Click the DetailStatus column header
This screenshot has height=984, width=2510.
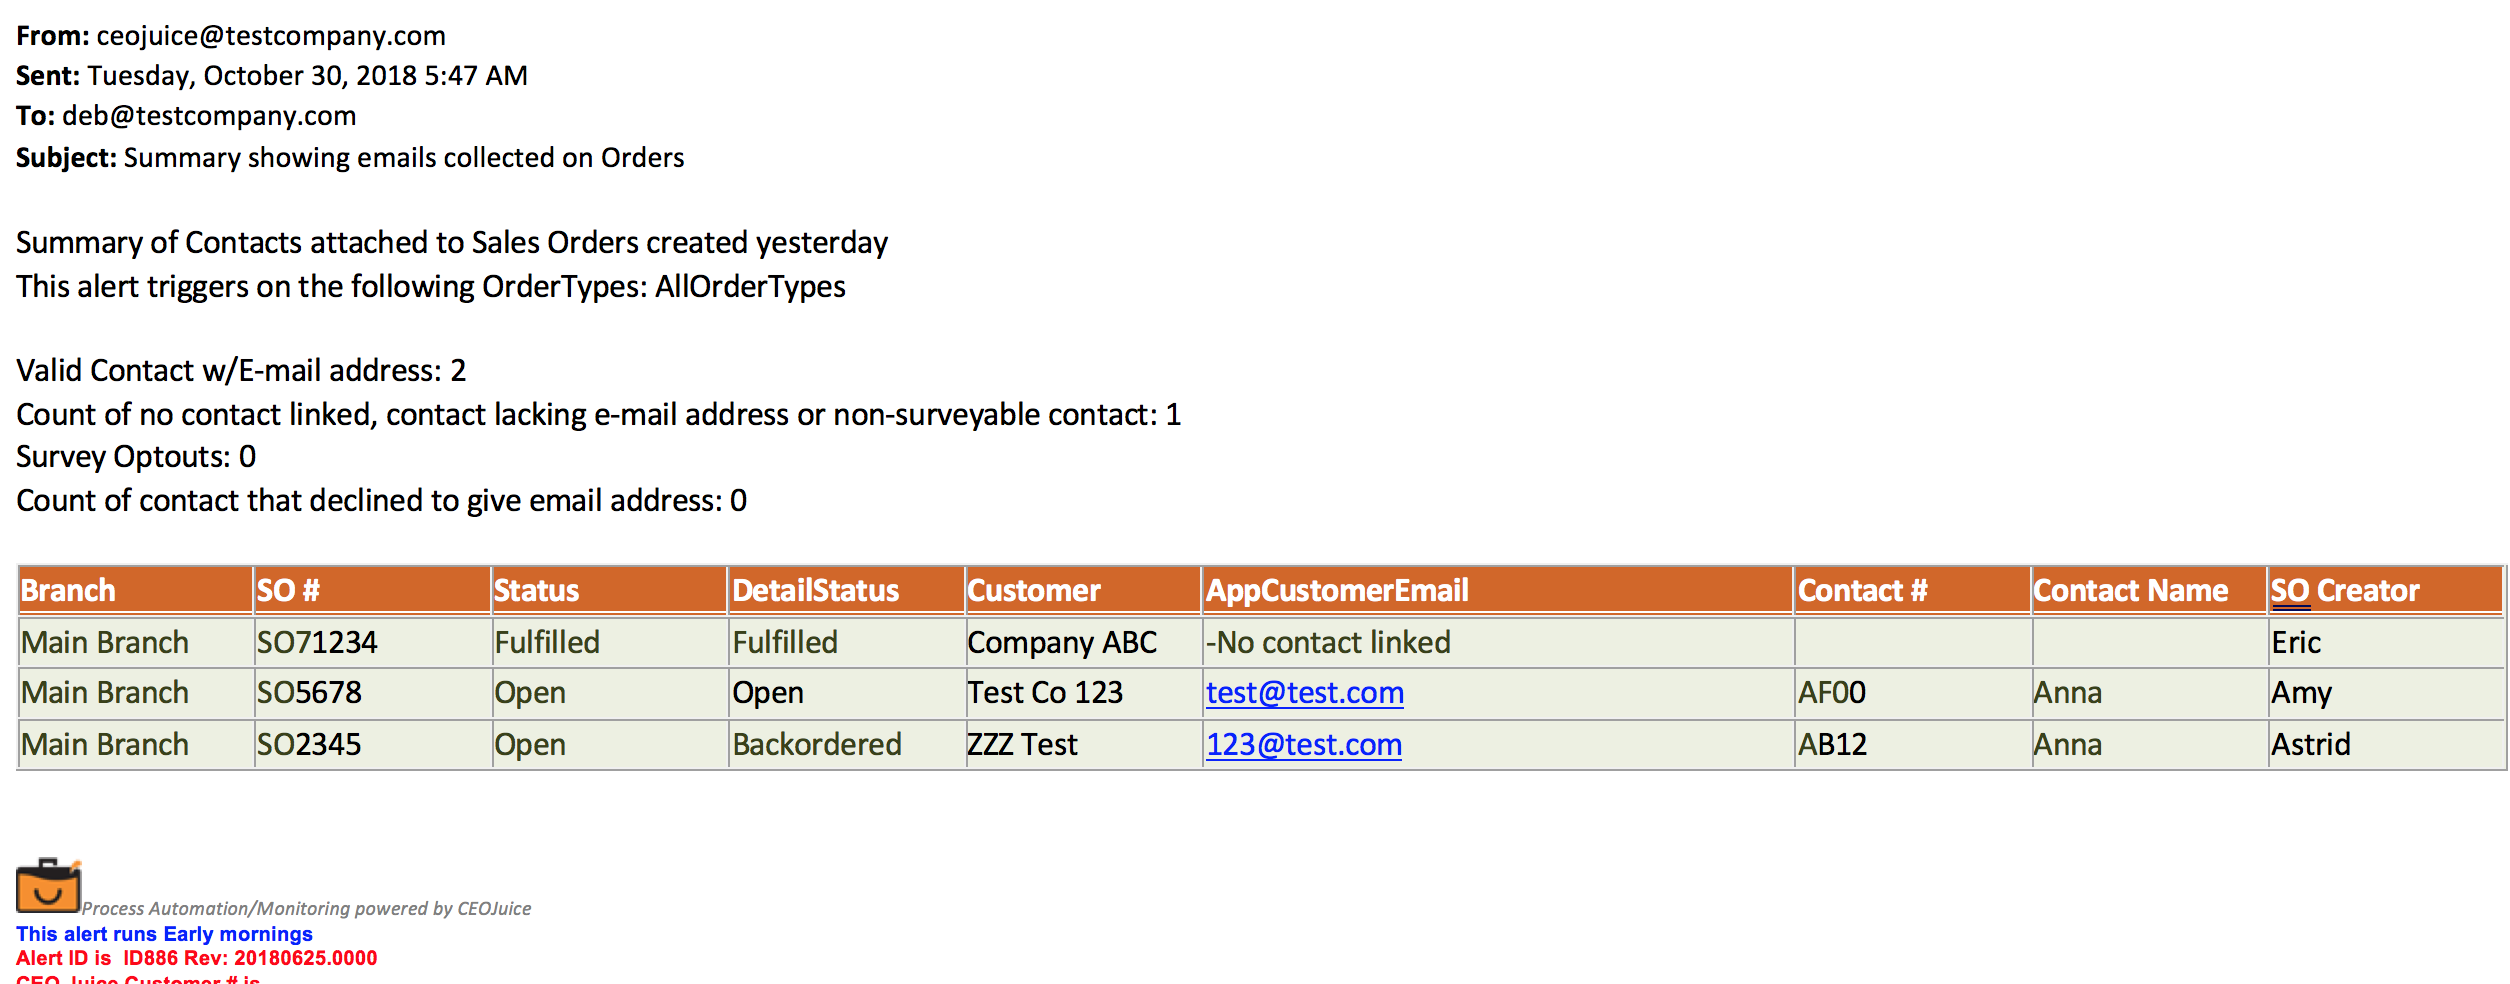click(846, 590)
